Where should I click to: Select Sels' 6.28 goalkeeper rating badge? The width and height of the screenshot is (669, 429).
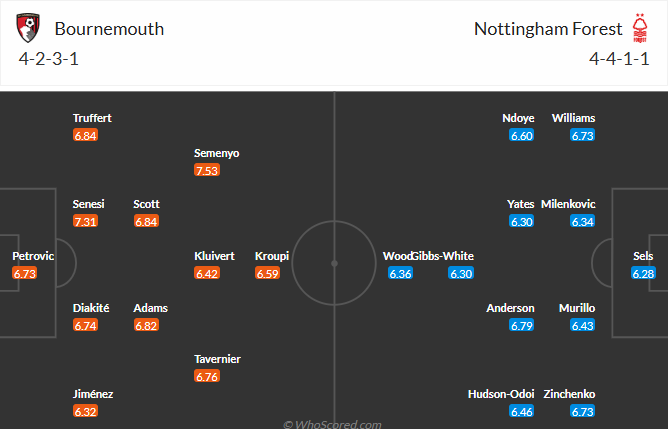pyautogui.click(x=644, y=273)
